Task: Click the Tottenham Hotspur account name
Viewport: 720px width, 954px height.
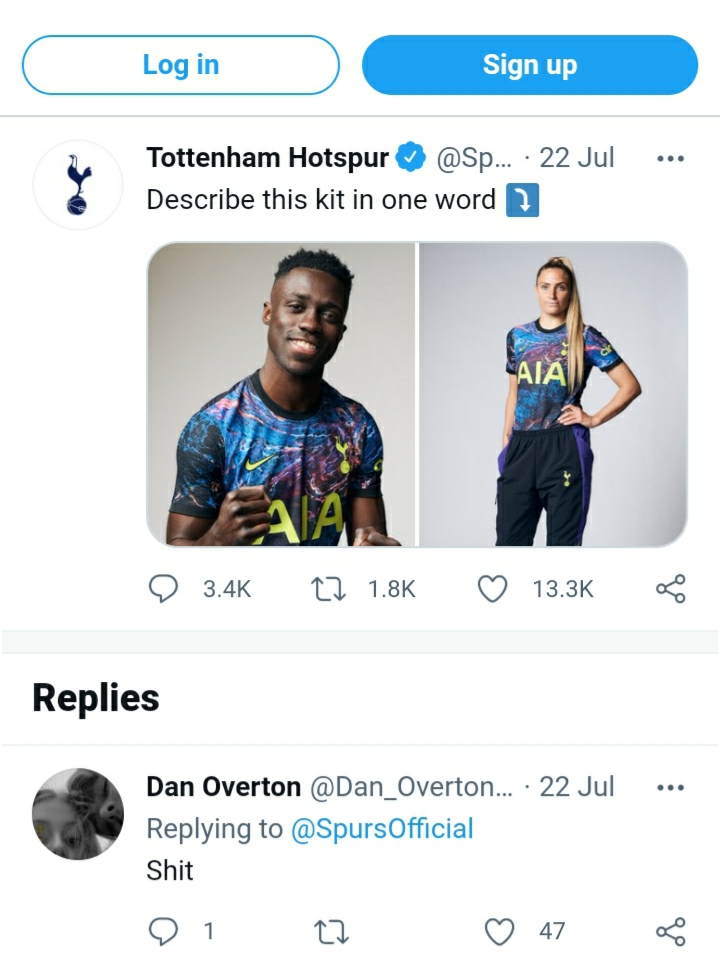Action: click(x=266, y=158)
